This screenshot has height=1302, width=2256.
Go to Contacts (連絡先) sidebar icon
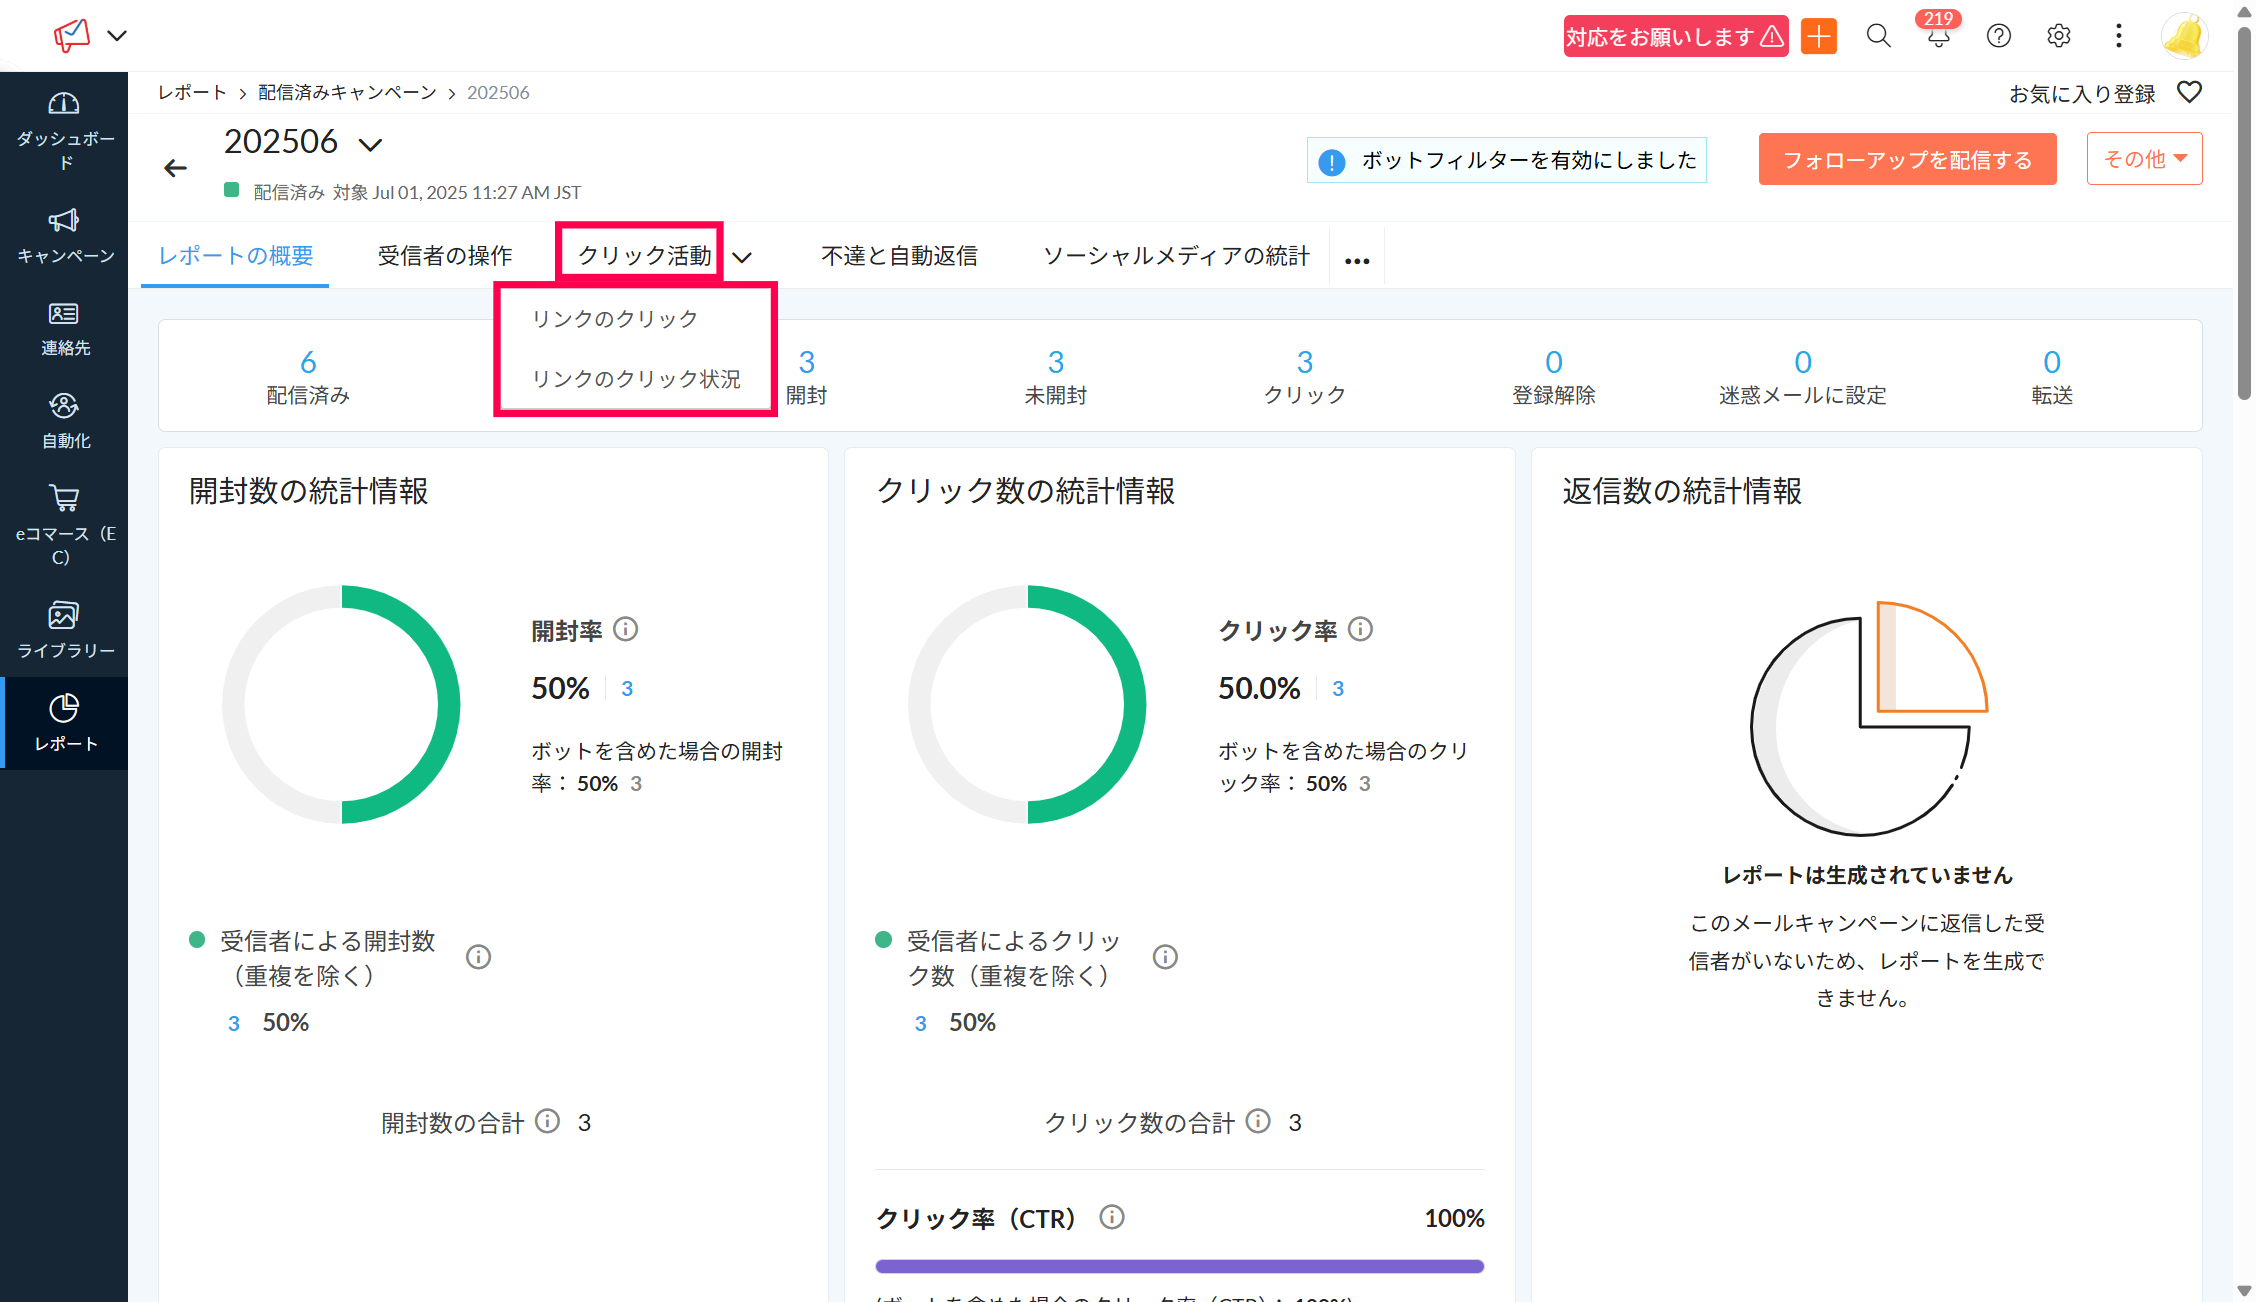pos(64,314)
